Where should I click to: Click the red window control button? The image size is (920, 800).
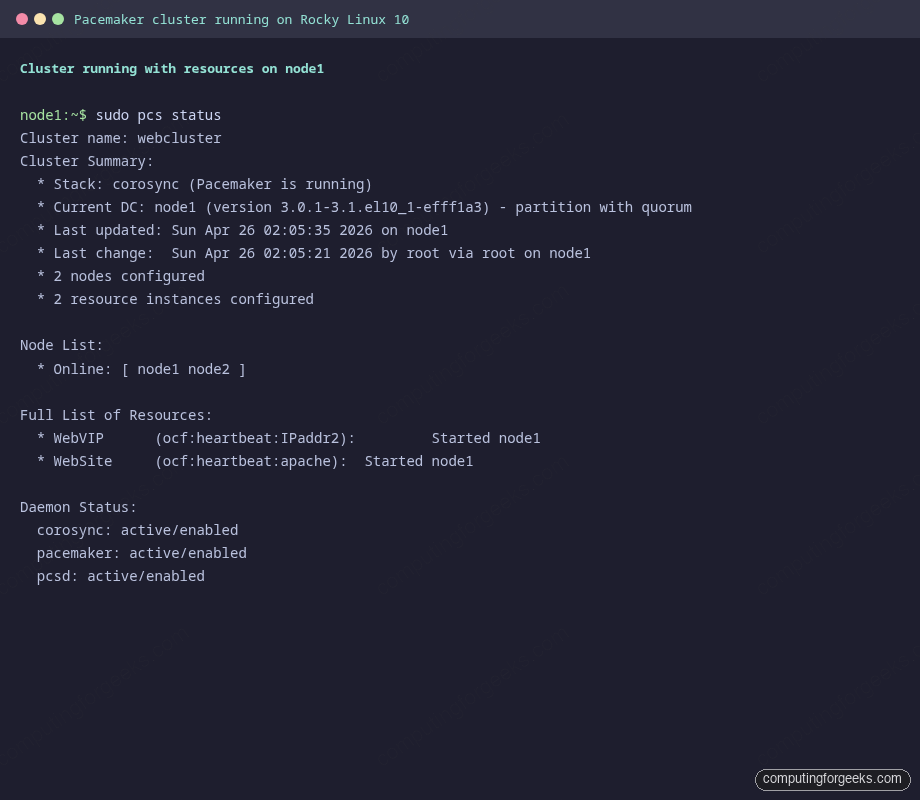[22, 18]
